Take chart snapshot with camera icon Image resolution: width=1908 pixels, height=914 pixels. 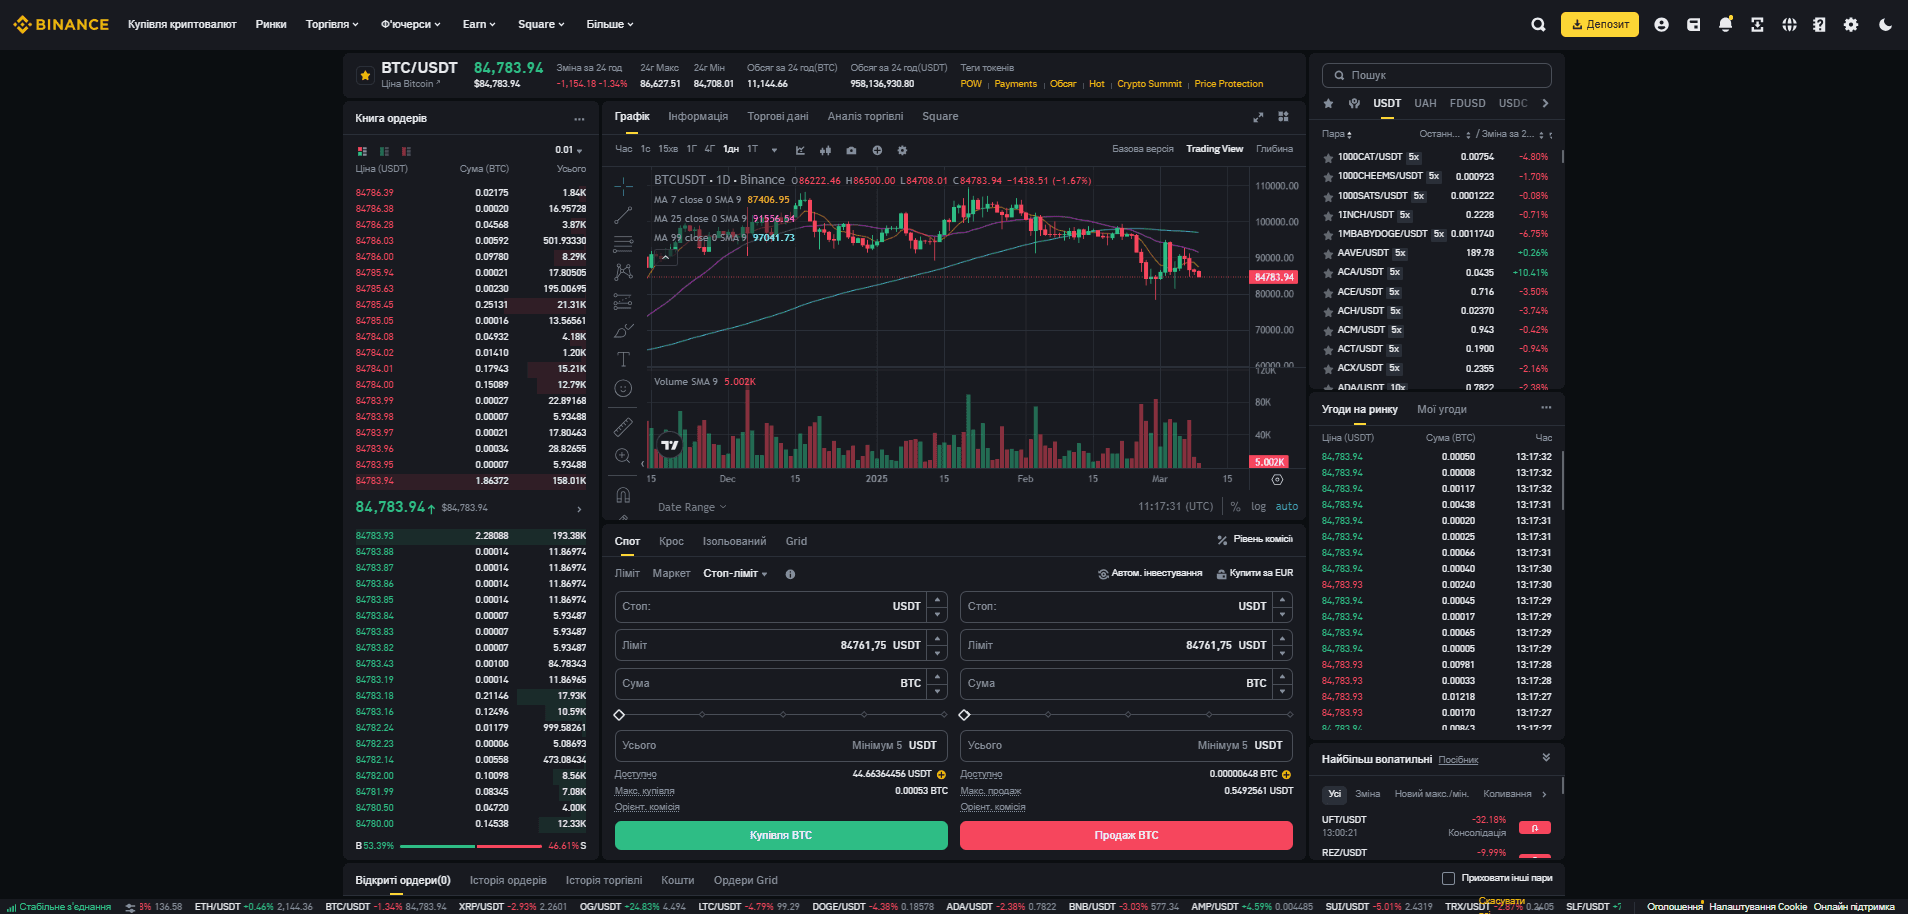click(x=851, y=150)
